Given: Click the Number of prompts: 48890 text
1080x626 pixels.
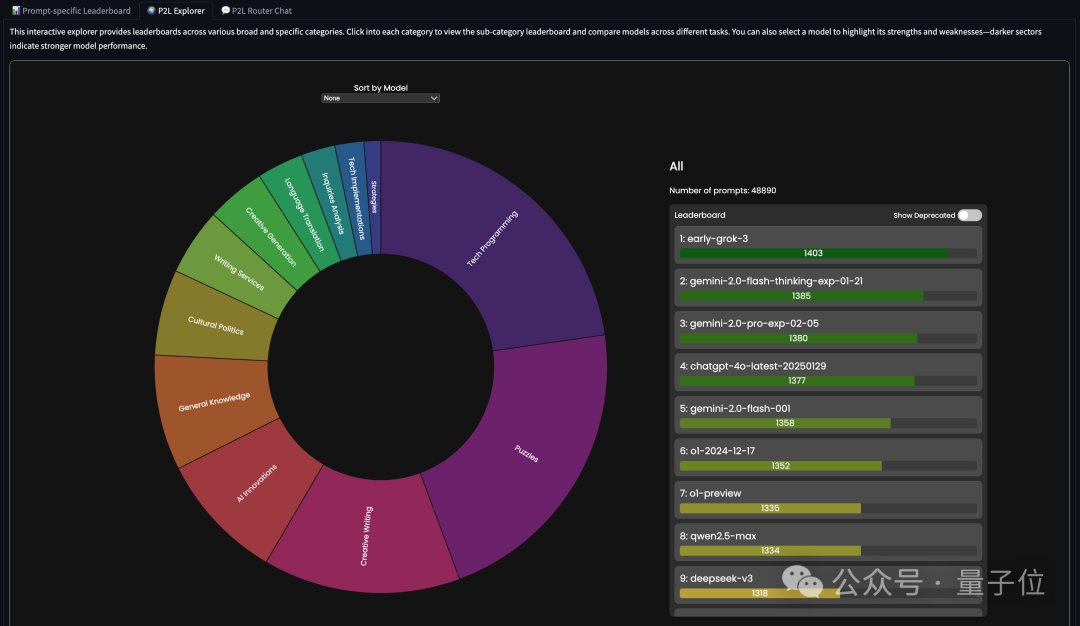Looking at the screenshot, I should (x=723, y=191).
